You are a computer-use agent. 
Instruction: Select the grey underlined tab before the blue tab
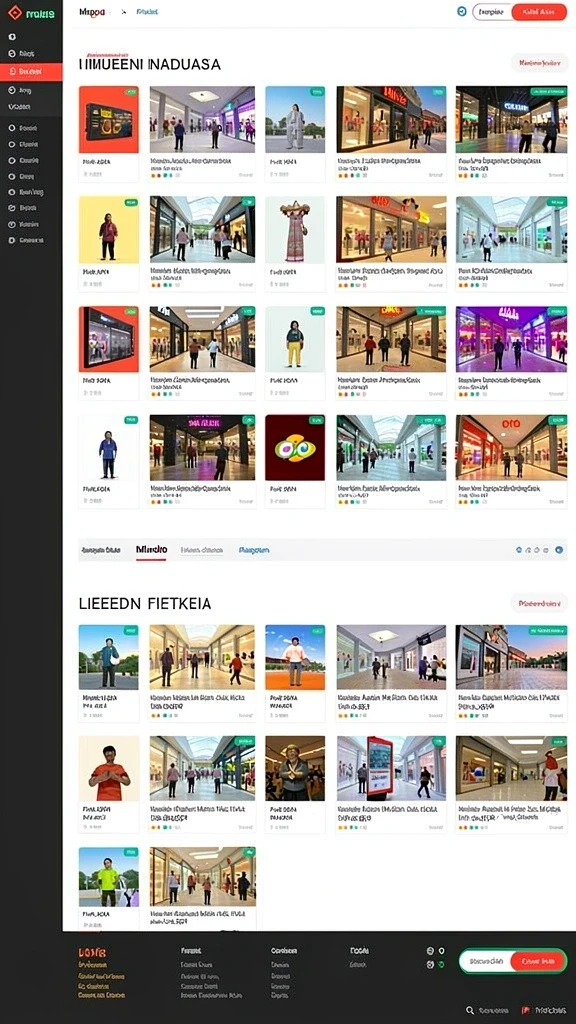coord(202,551)
